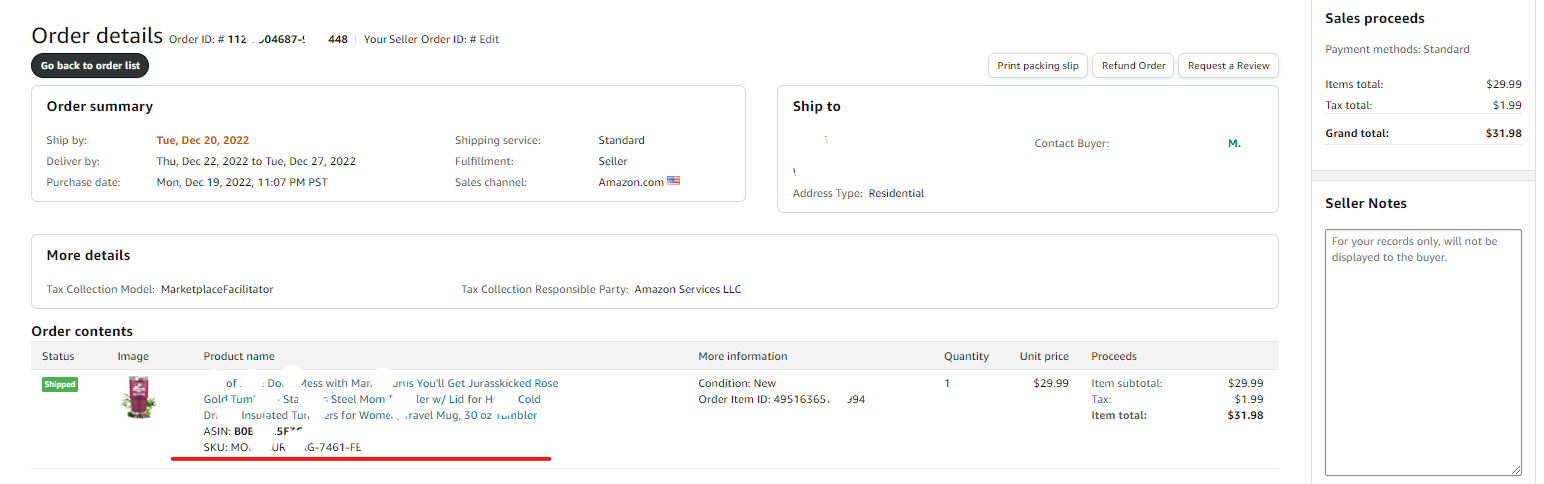Edit the Seller Order ID
Viewport: 1544px width, 484px height.
coord(489,40)
